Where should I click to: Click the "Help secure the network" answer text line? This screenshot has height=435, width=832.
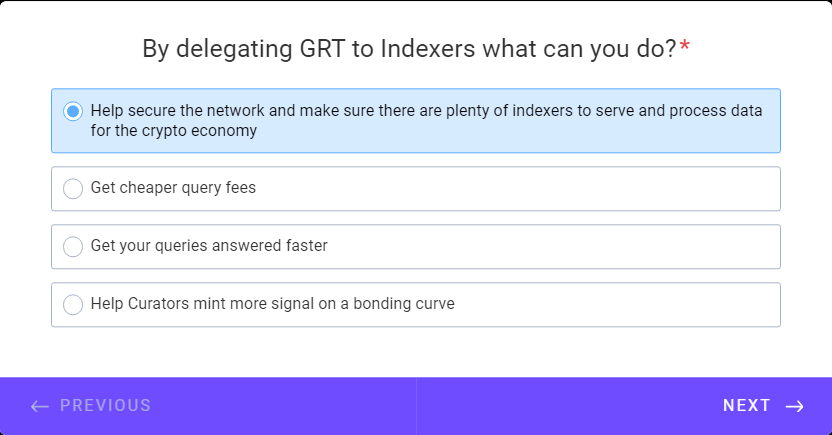pyautogui.click(x=427, y=110)
